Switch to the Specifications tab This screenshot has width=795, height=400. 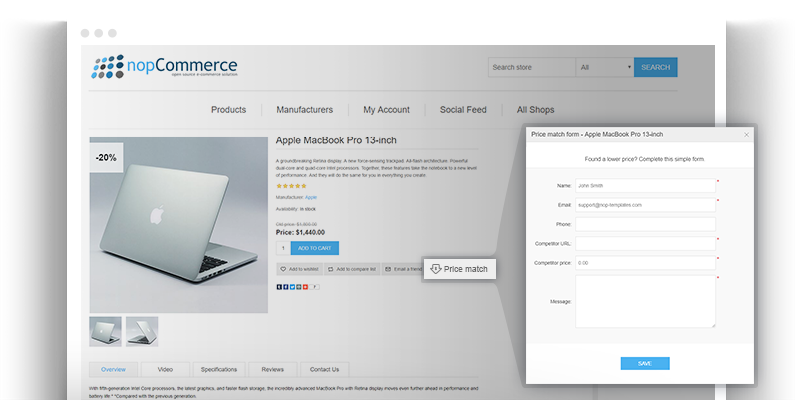point(218,369)
